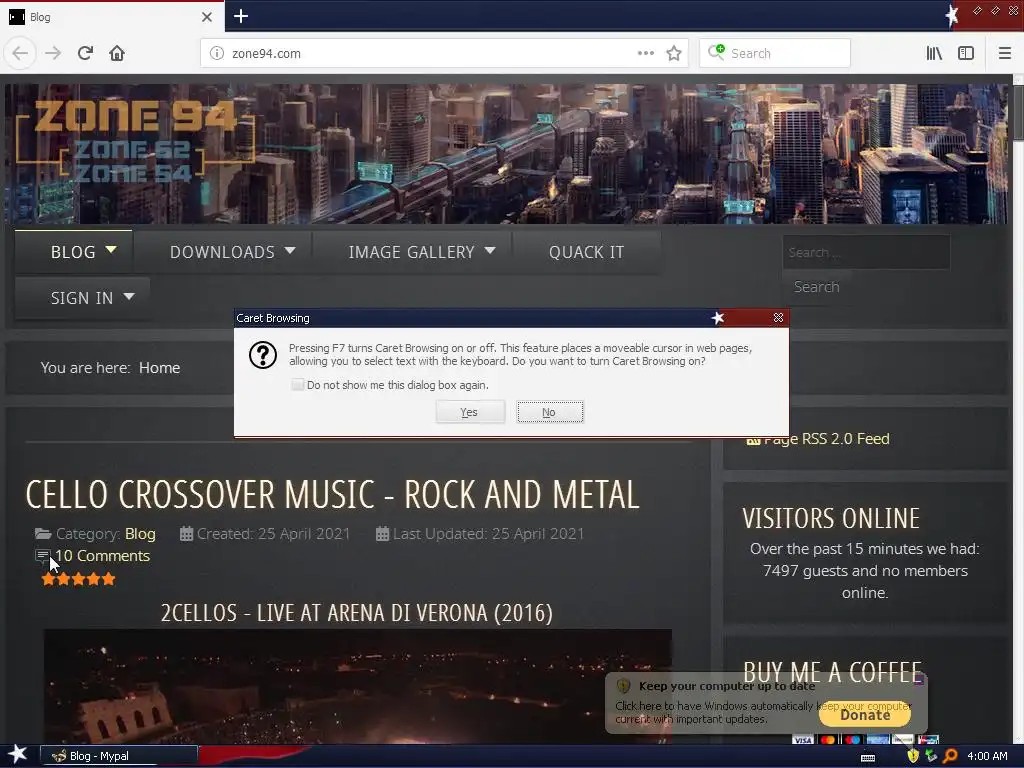The height and width of the screenshot is (768, 1024).
Task: Open the Blog category link
Action: pos(140,534)
